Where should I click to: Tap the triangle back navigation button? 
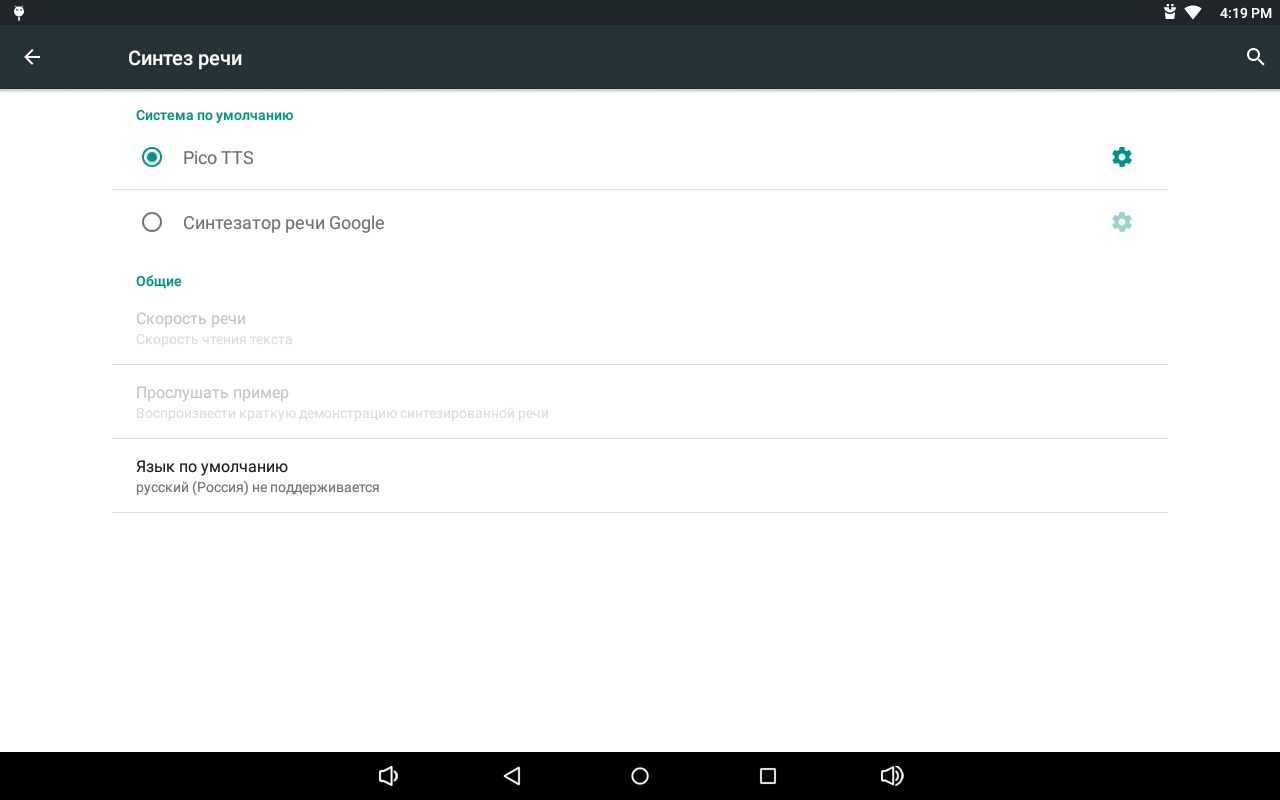tap(512, 776)
